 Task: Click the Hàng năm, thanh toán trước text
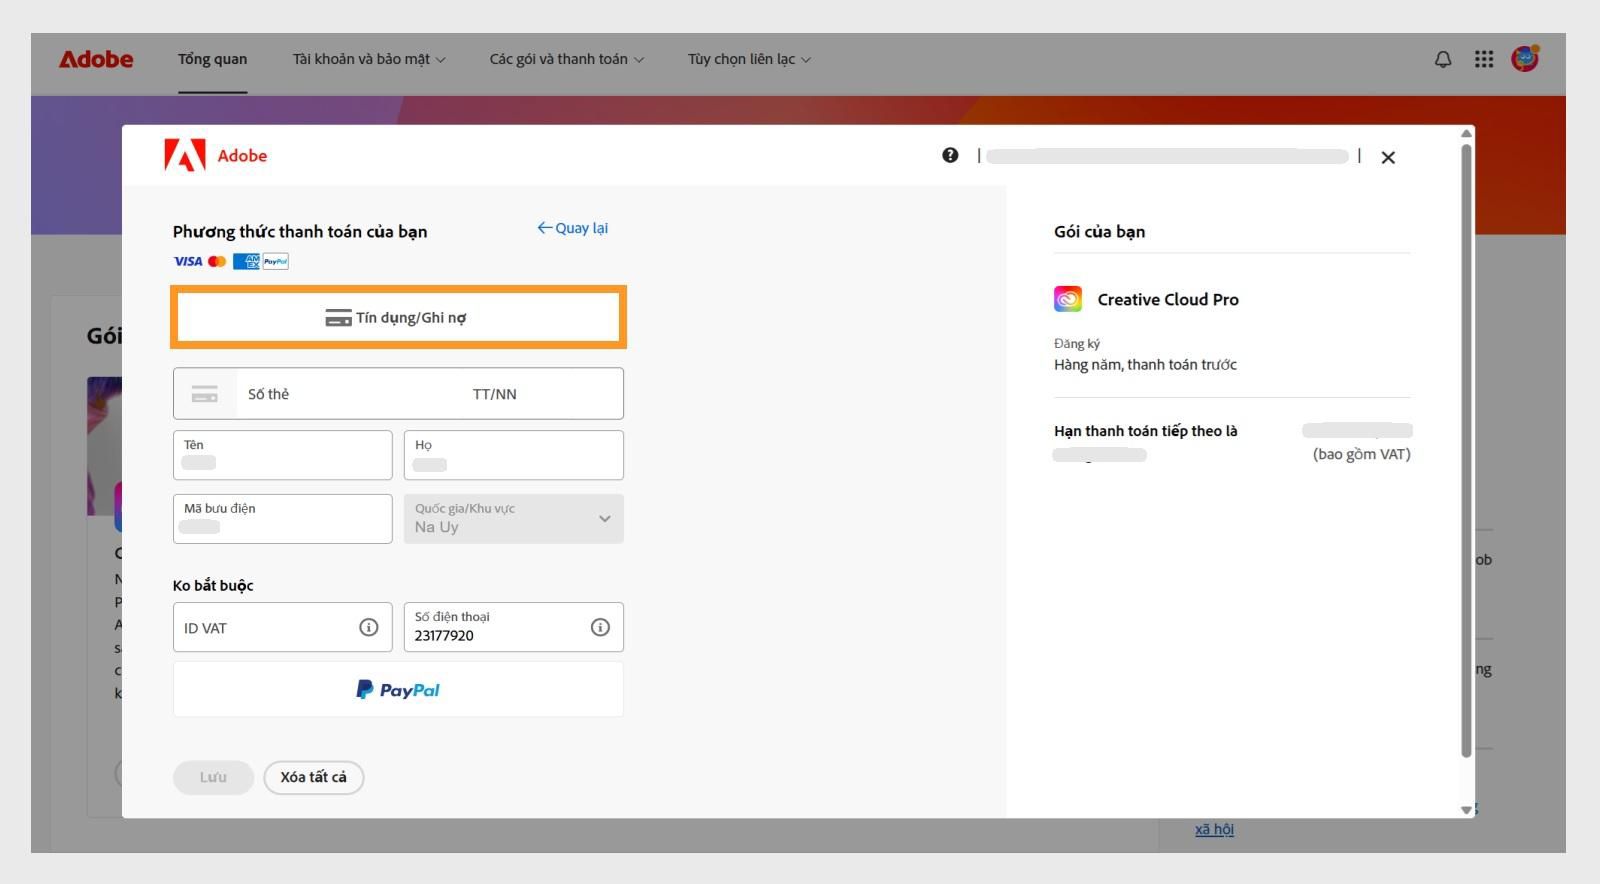[x=1145, y=365]
